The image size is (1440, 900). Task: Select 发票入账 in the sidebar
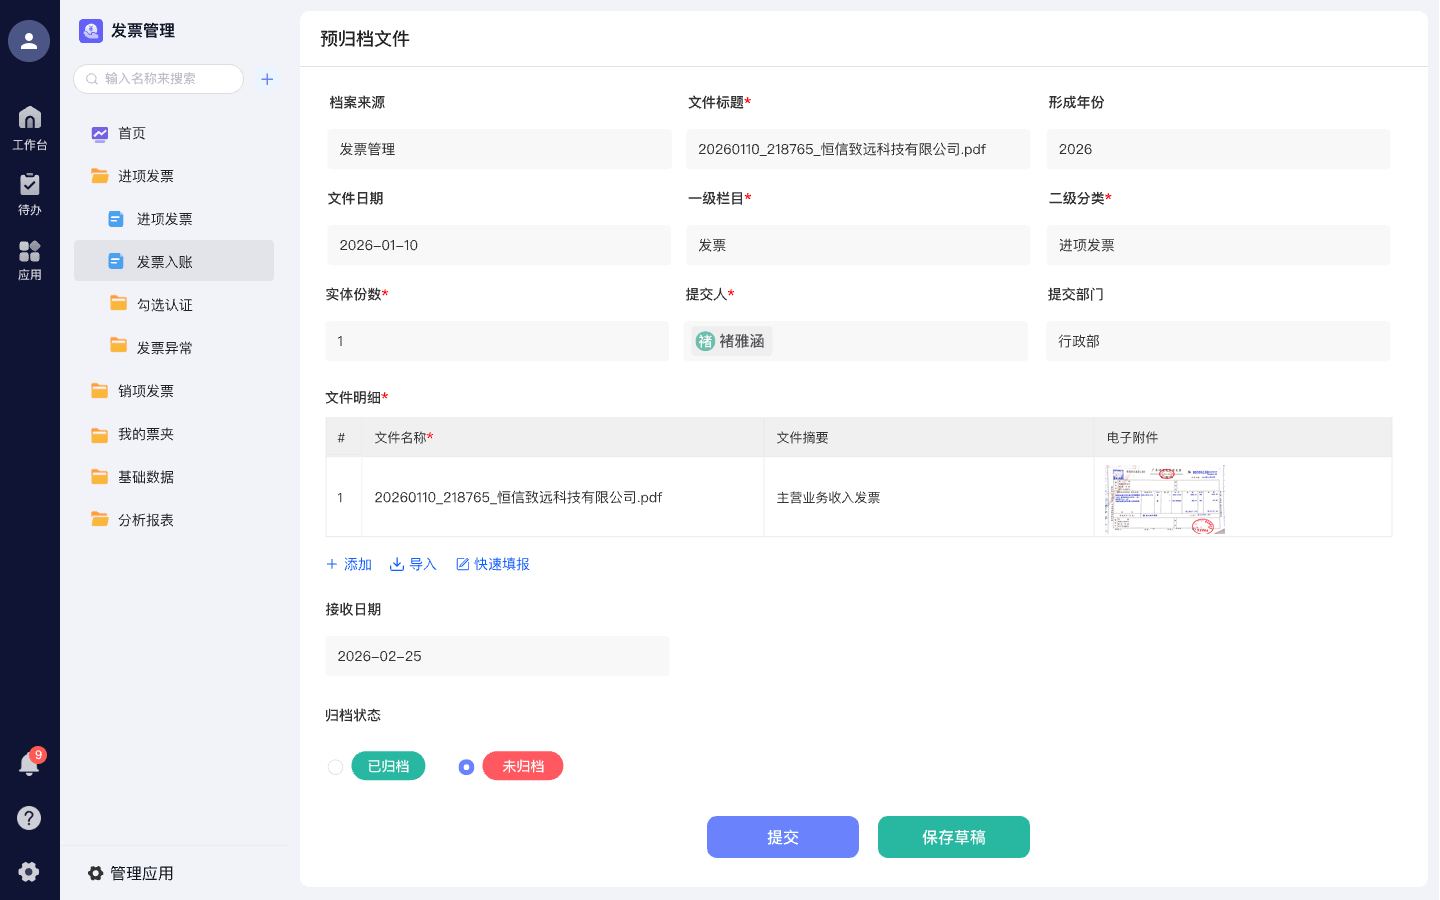tap(174, 261)
